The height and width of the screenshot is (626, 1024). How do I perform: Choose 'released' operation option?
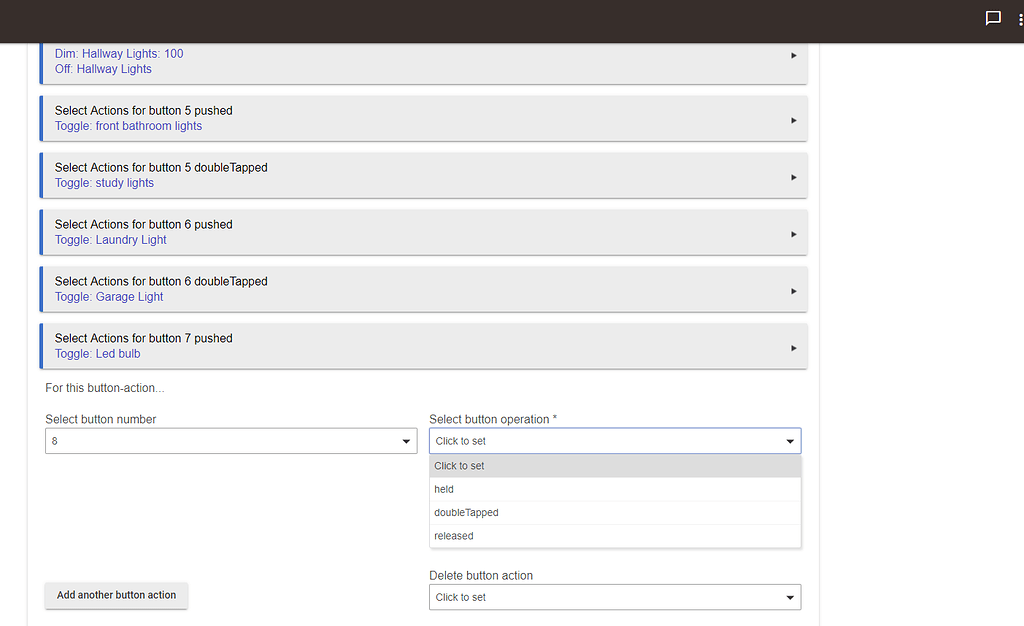[x=615, y=536]
